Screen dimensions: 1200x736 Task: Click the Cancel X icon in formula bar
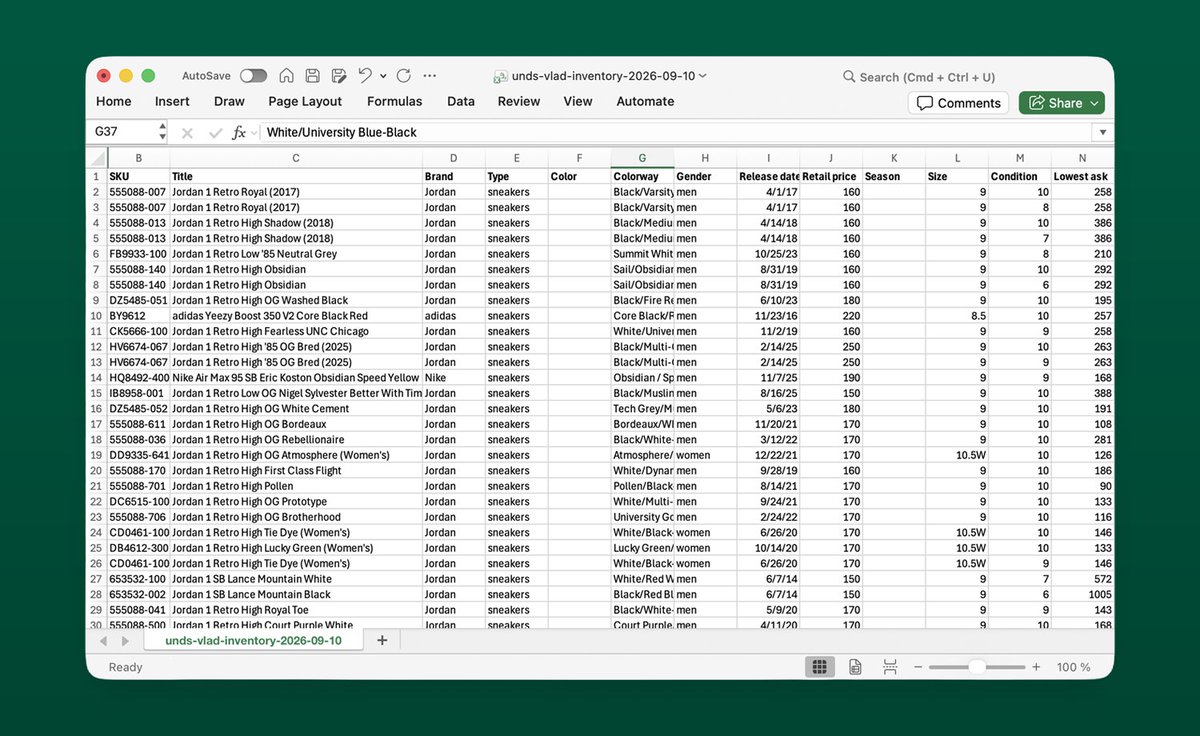(187, 132)
